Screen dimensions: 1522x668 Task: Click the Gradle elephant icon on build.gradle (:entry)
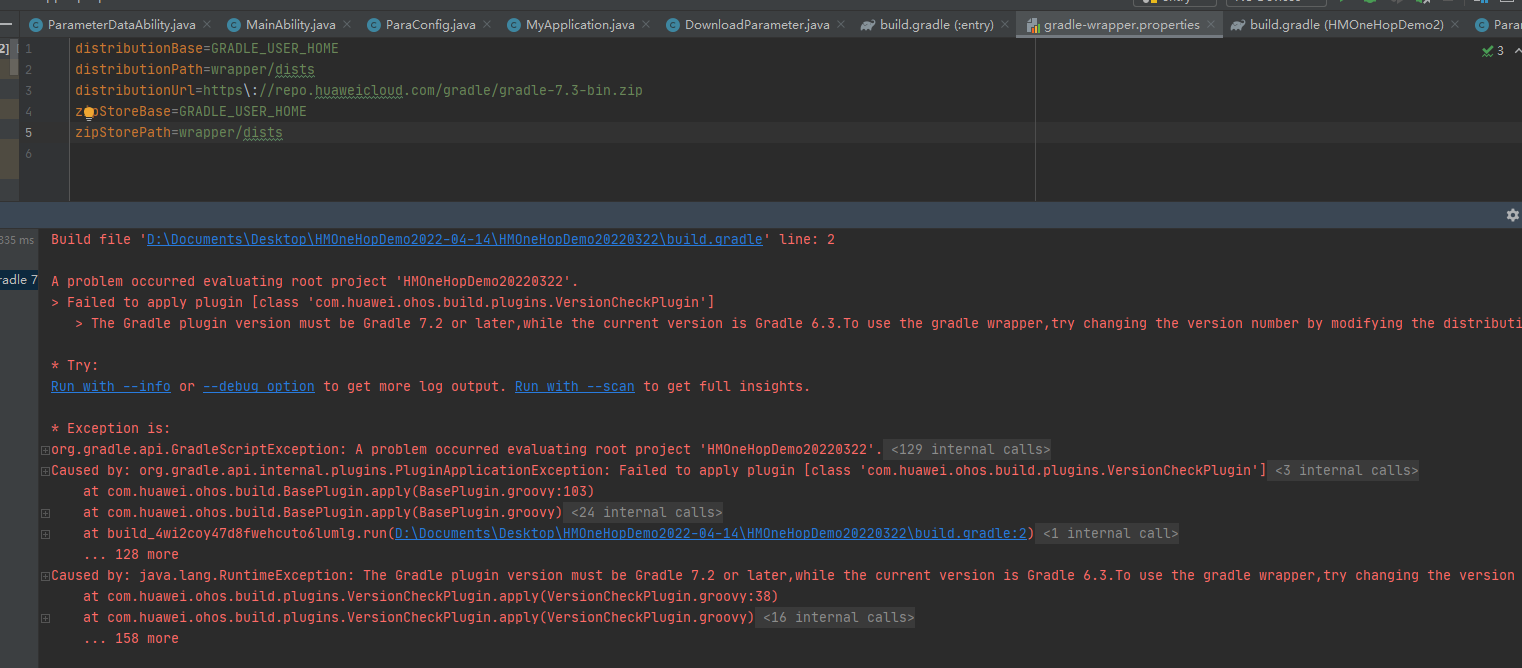pos(868,25)
